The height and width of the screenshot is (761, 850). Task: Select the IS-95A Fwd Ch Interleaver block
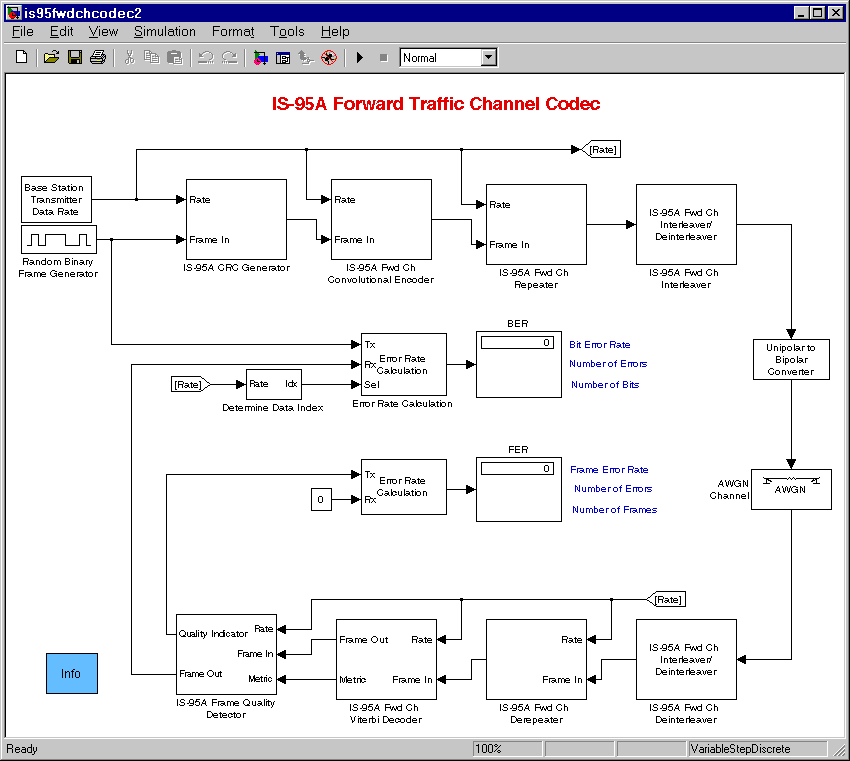686,224
